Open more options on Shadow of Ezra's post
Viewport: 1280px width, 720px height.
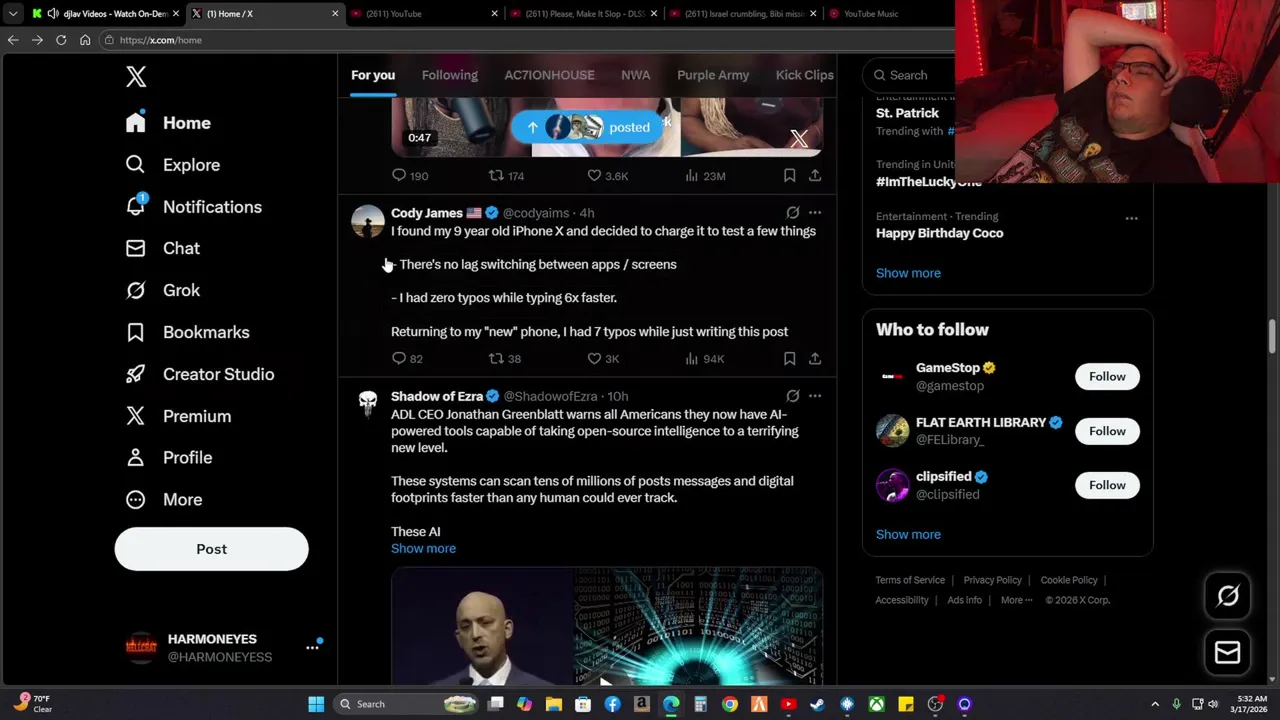pyautogui.click(x=815, y=396)
